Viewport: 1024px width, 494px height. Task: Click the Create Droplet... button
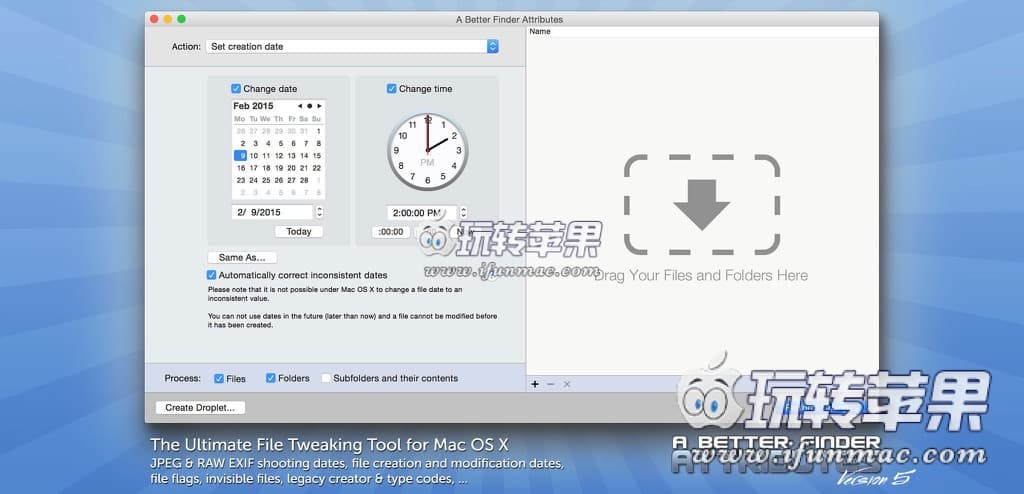[x=200, y=408]
